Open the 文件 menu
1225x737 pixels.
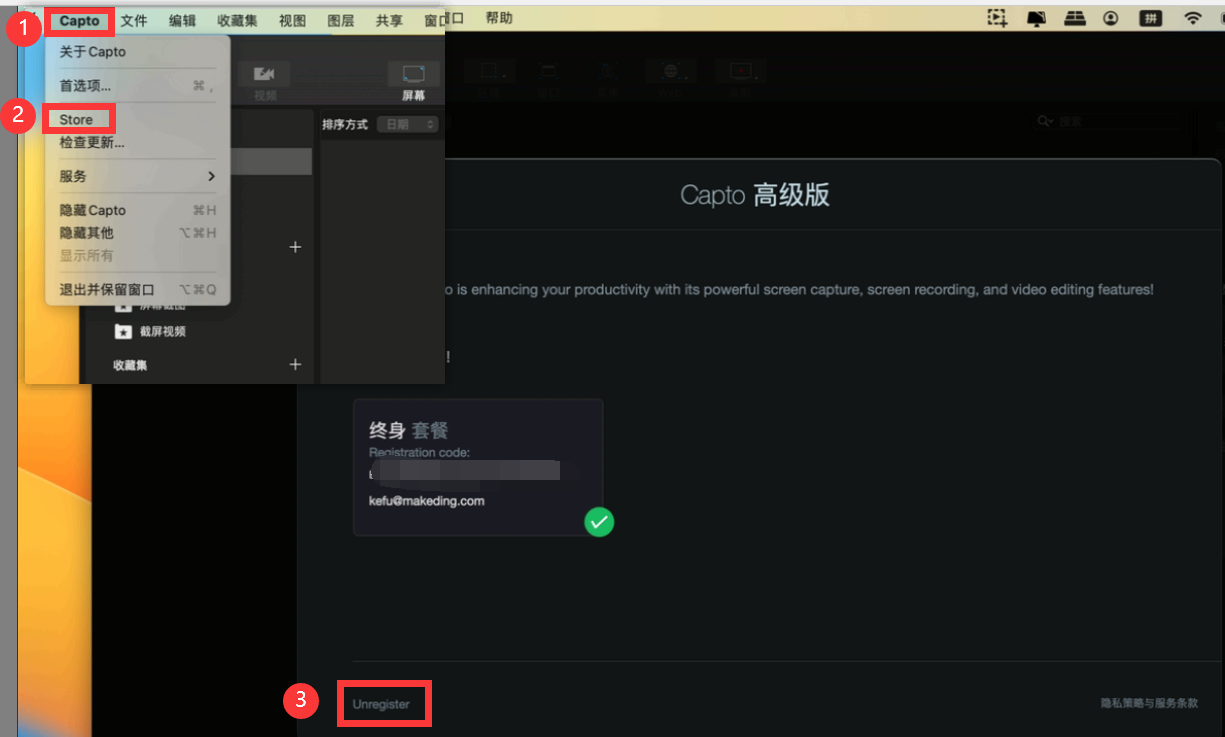(x=134, y=20)
